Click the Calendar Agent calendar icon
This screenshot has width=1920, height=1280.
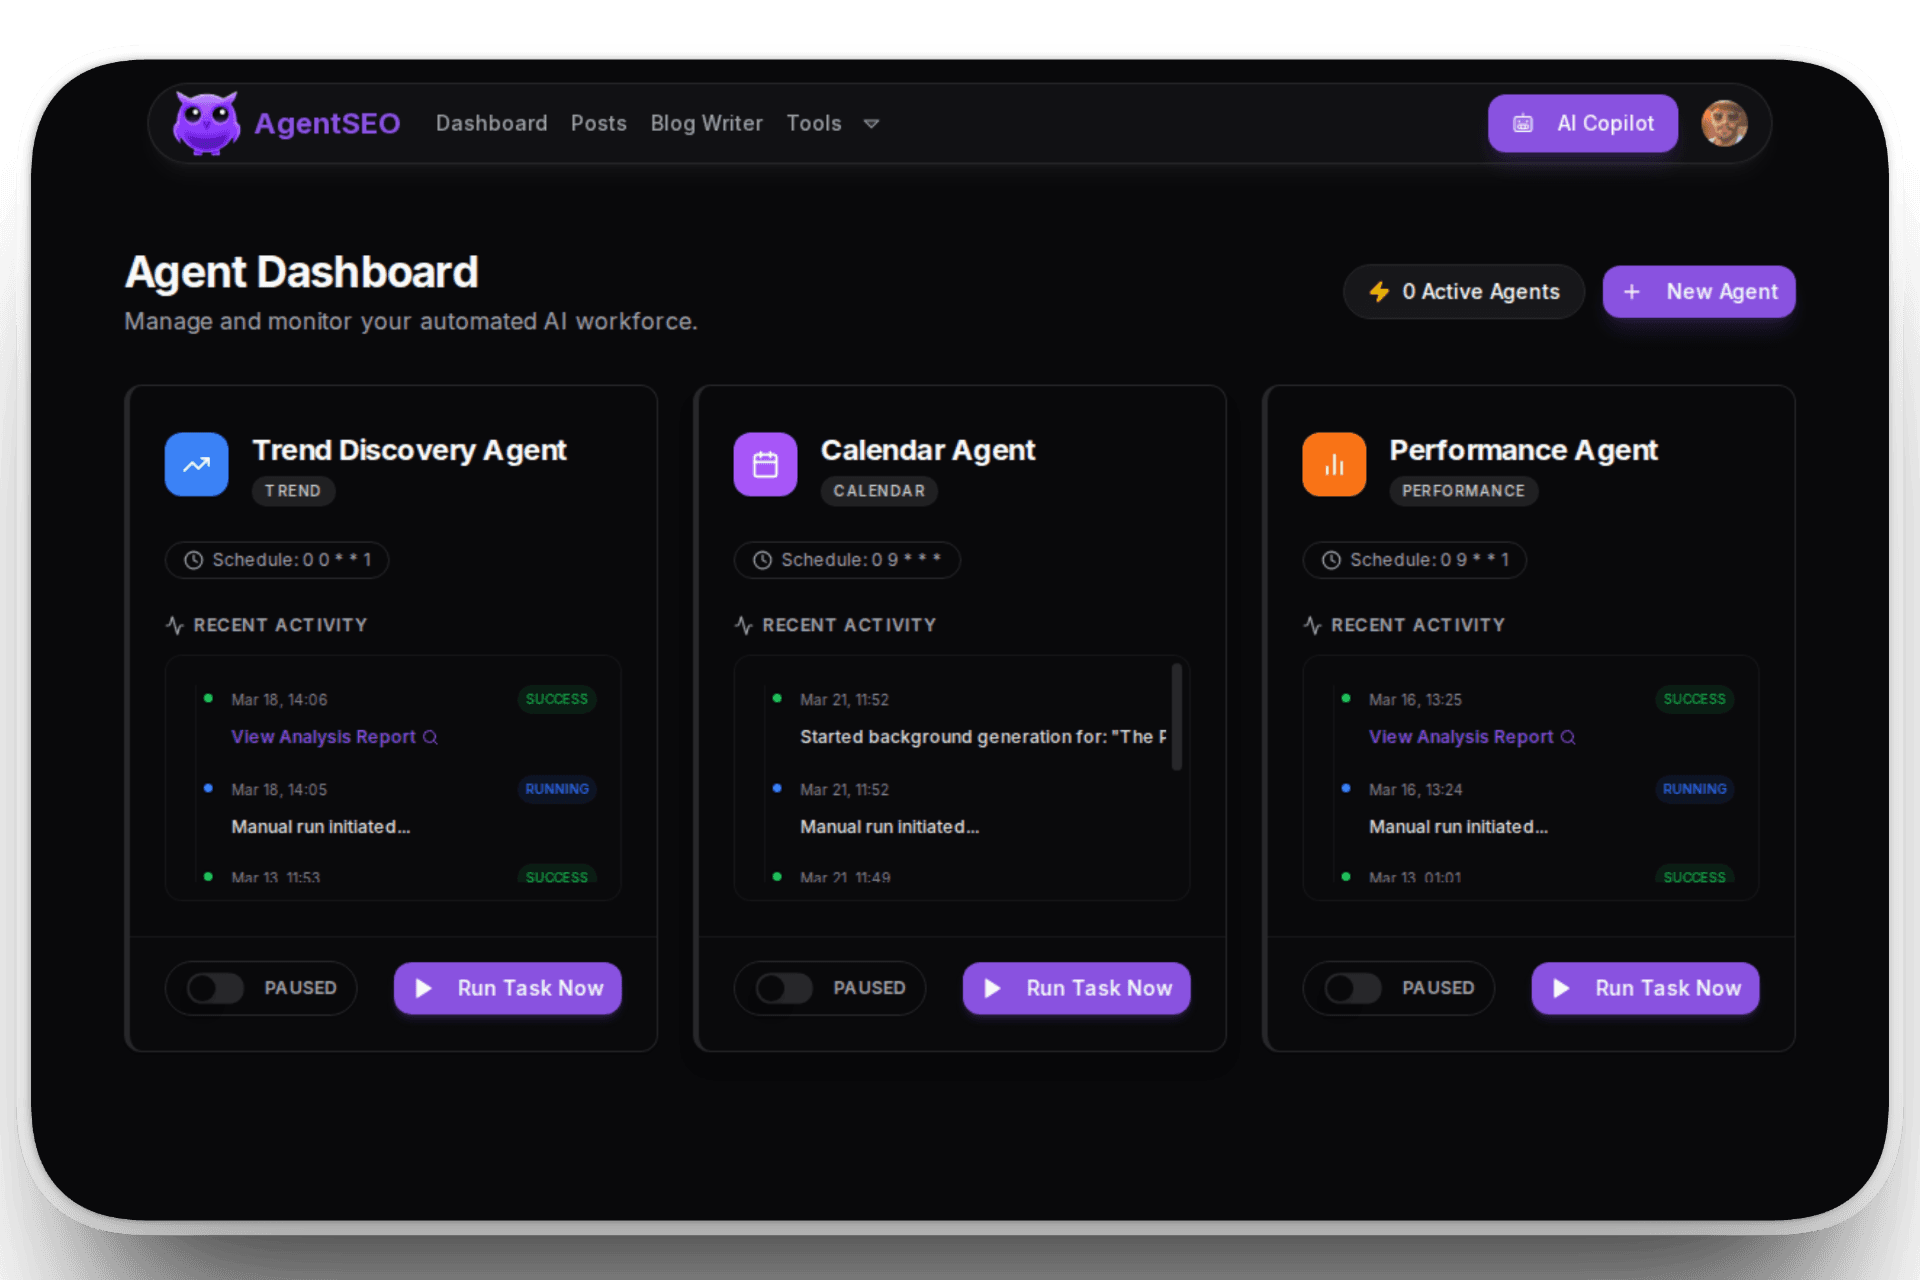[x=765, y=464]
